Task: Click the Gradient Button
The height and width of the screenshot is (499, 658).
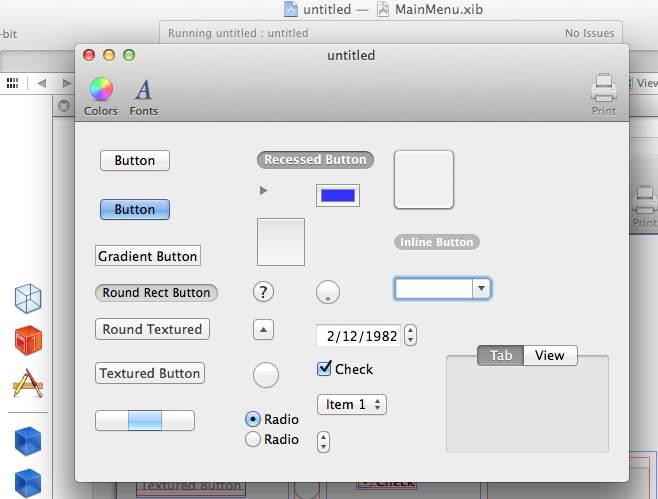Action: [x=147, y=256]
